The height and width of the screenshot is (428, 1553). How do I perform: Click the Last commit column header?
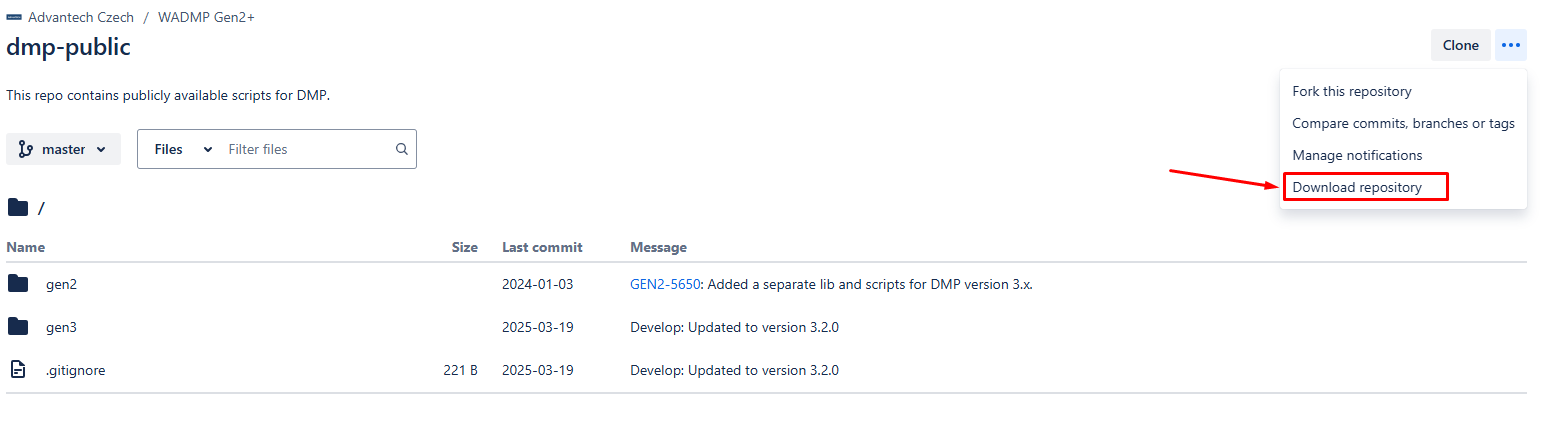tap(542, 247)
